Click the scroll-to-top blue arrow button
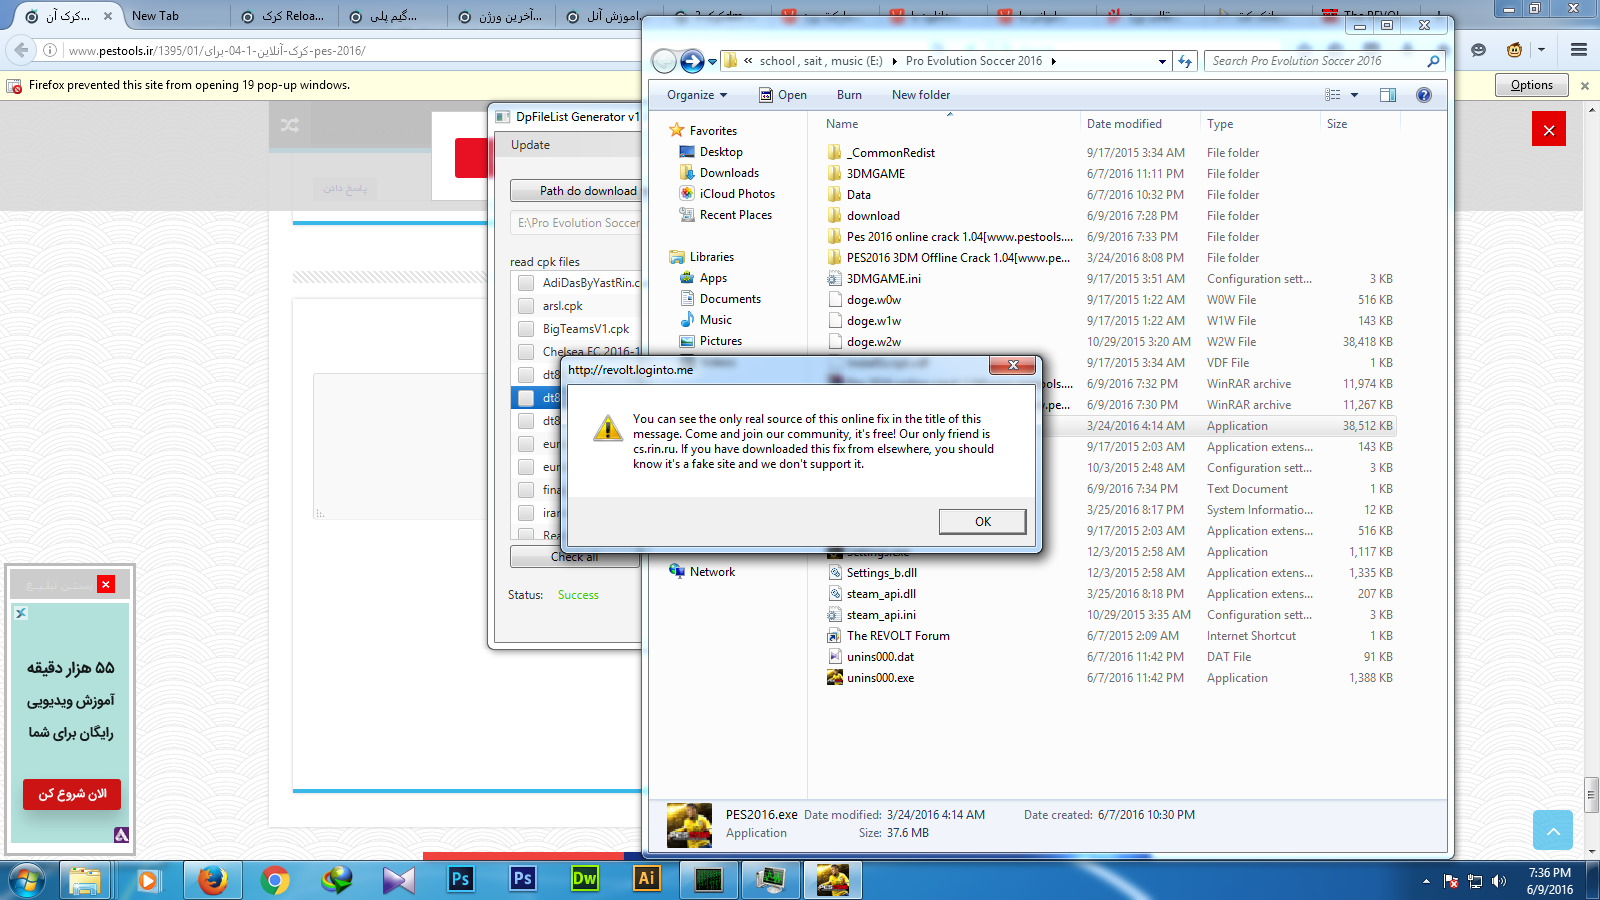Image resolution: width=1600 pixels, height=900 pixels. click(1553, 830)
